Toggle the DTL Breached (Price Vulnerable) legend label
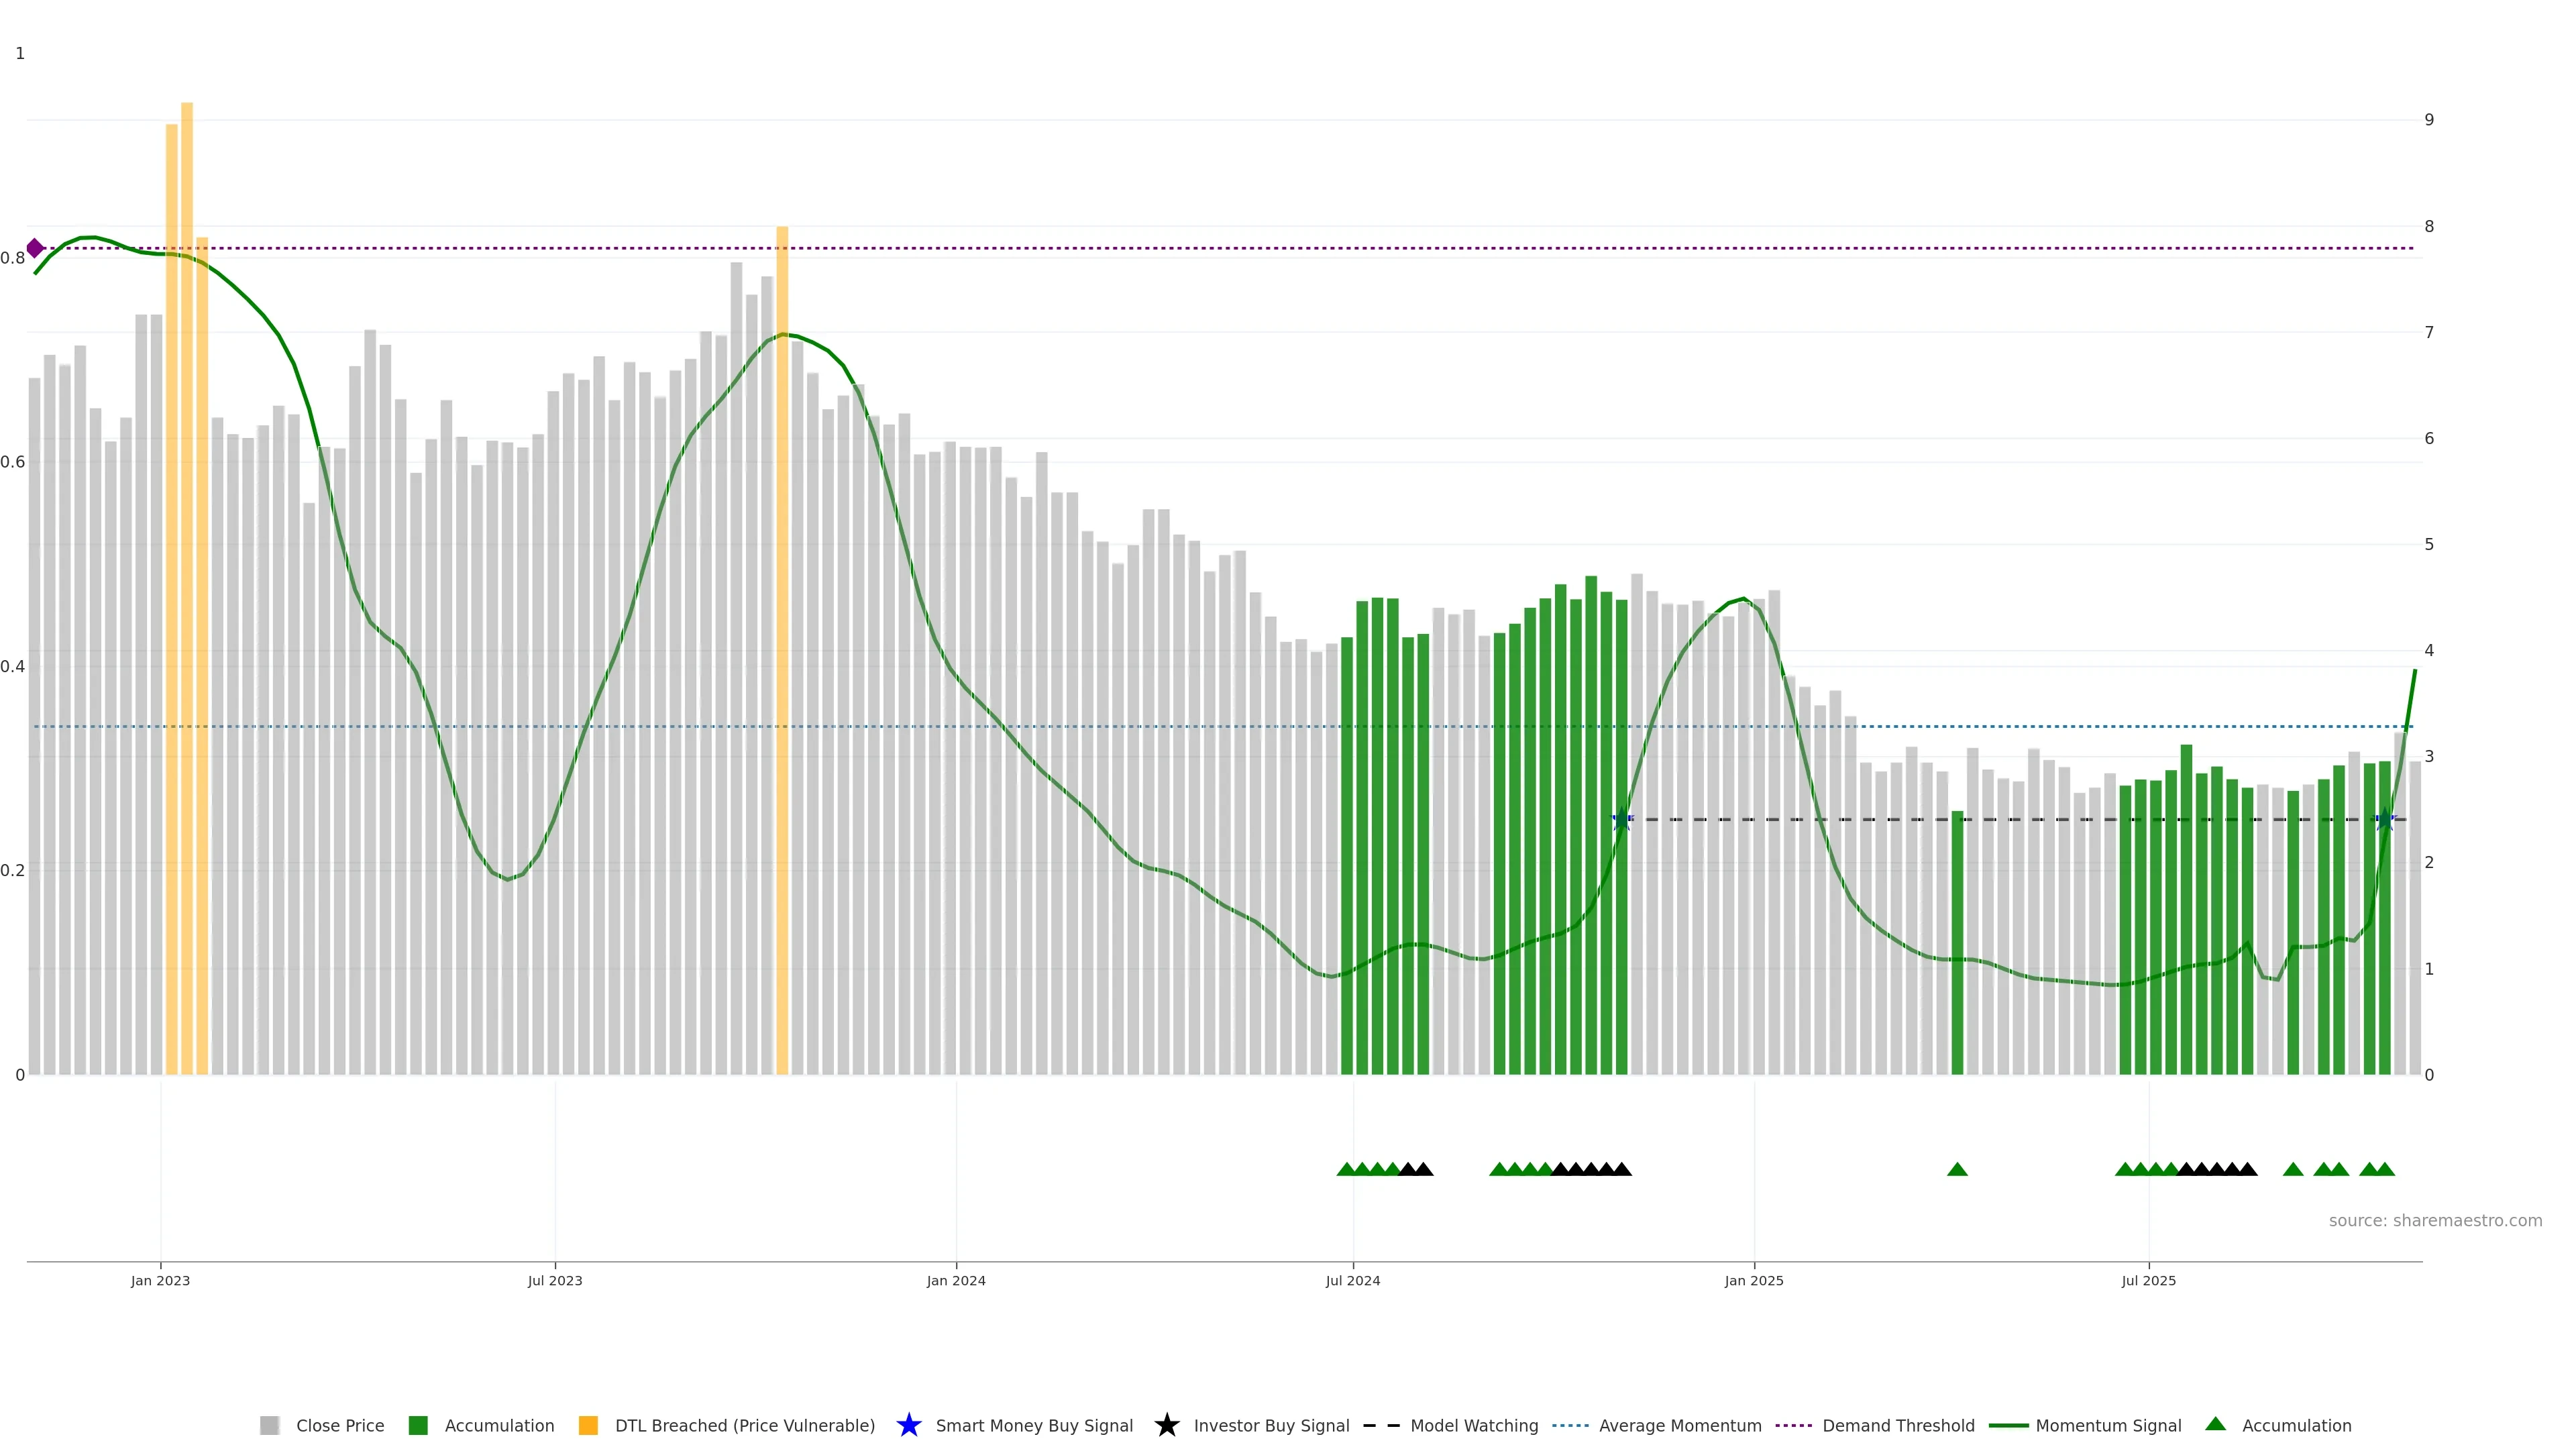 (744, 1425)
